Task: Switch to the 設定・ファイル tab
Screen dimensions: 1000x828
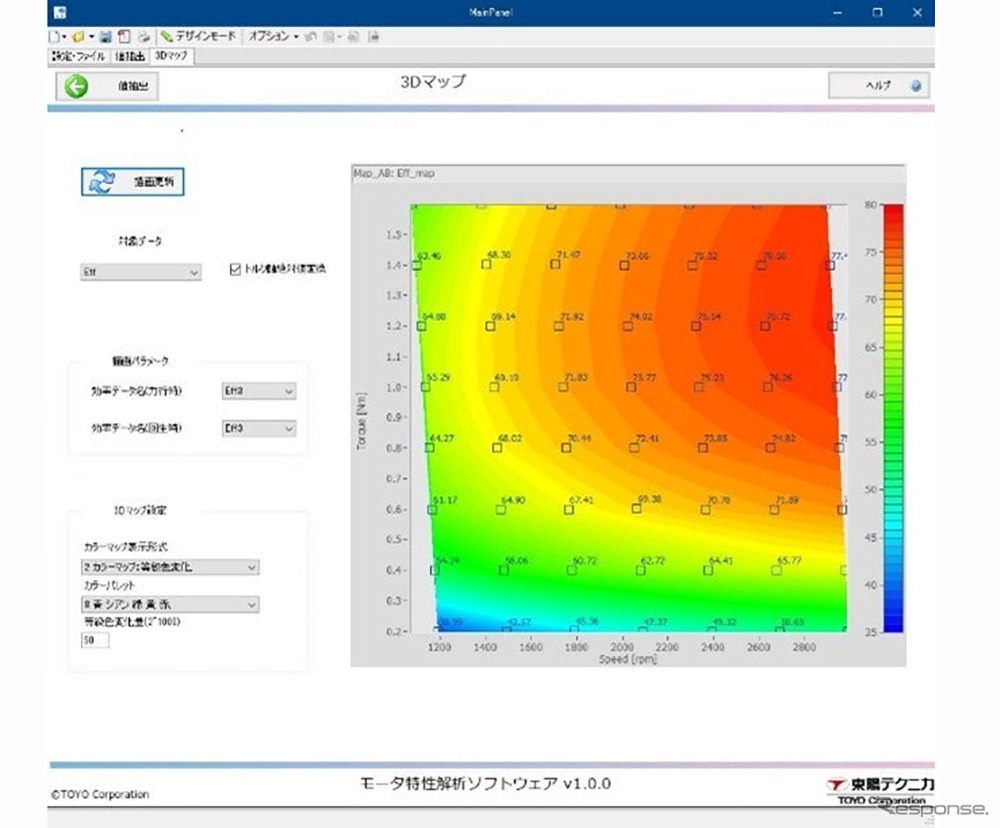Action: pyautogui.click(x=79, y=56)
